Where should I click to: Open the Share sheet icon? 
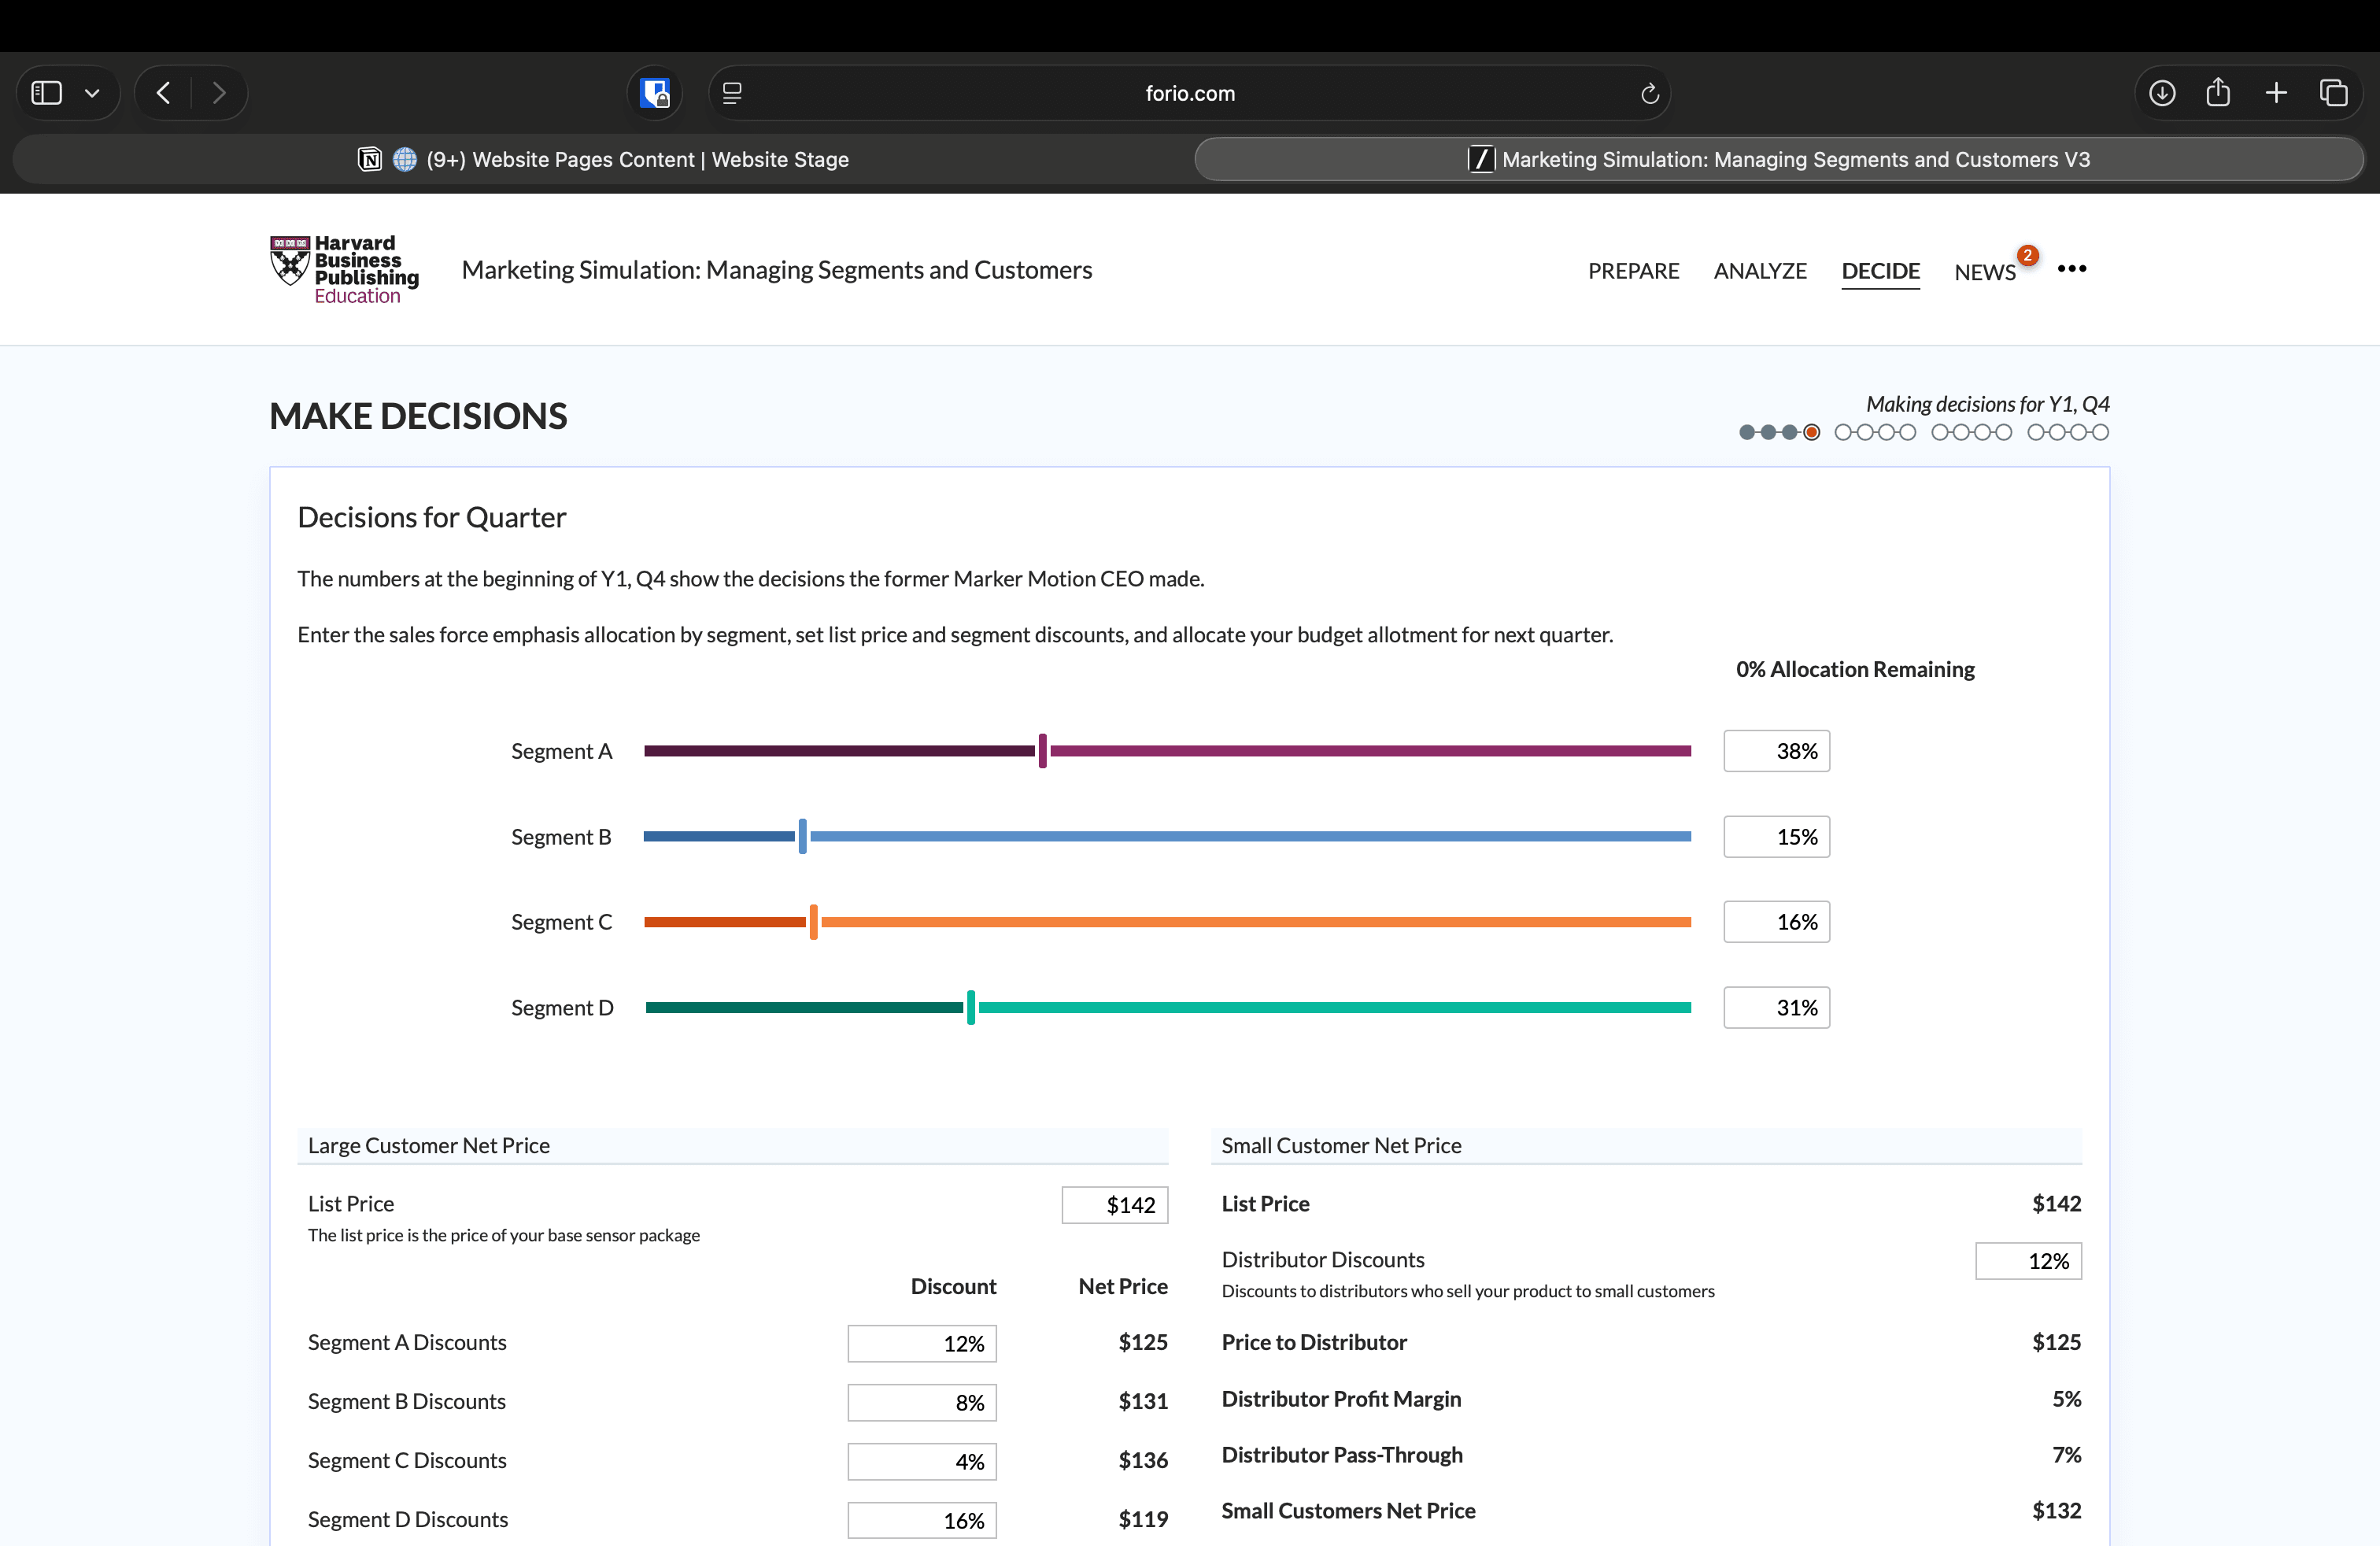click(2218, 93)
